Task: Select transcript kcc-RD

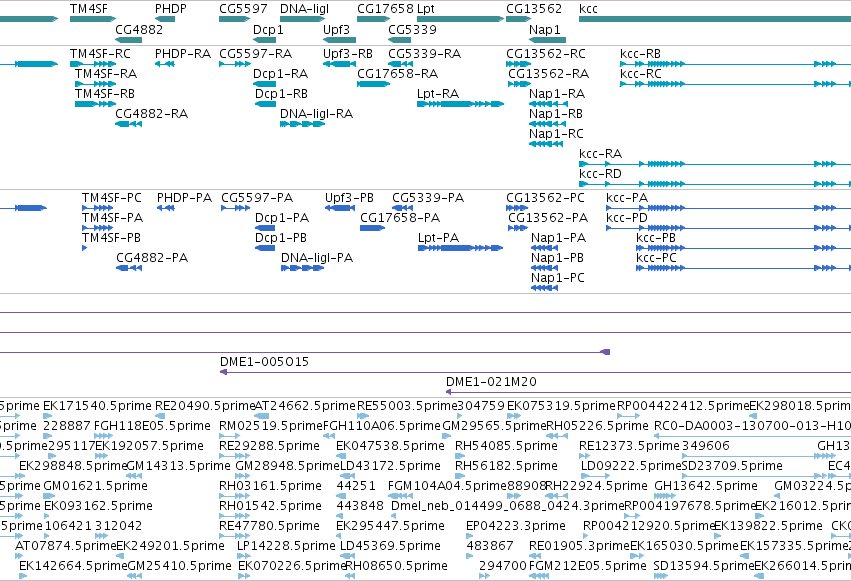Action: pos(600,174)
